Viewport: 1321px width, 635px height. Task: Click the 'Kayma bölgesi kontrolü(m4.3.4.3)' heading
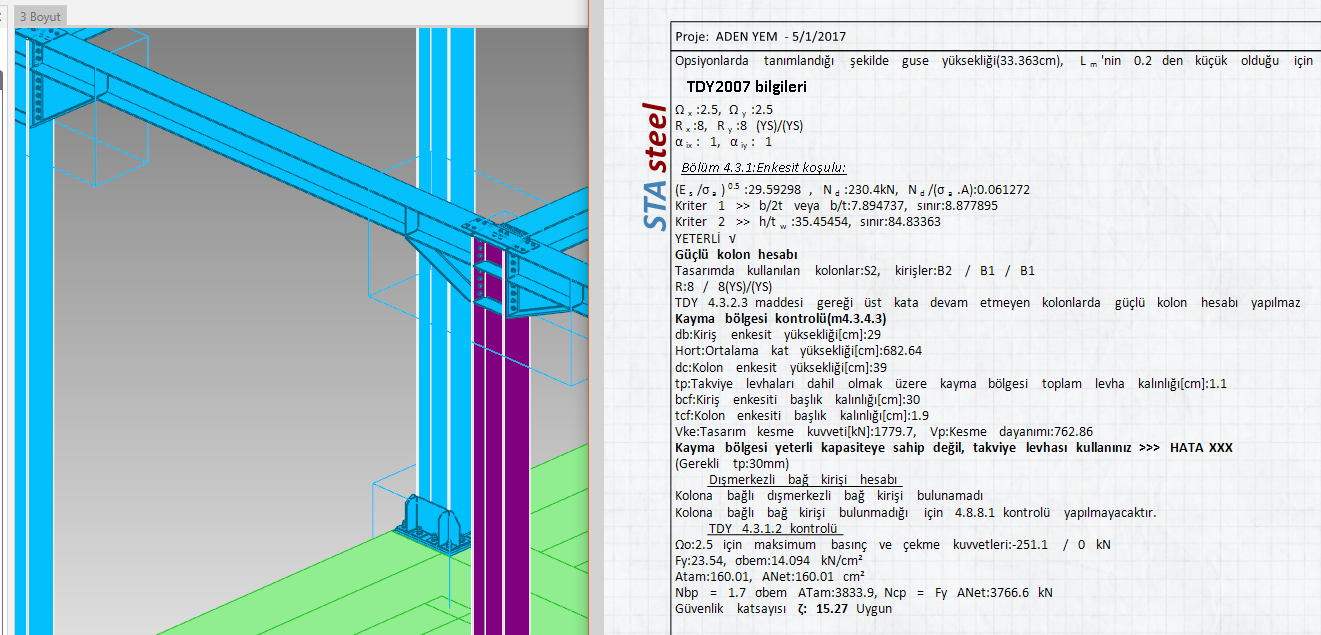click(x=780, y=318)
